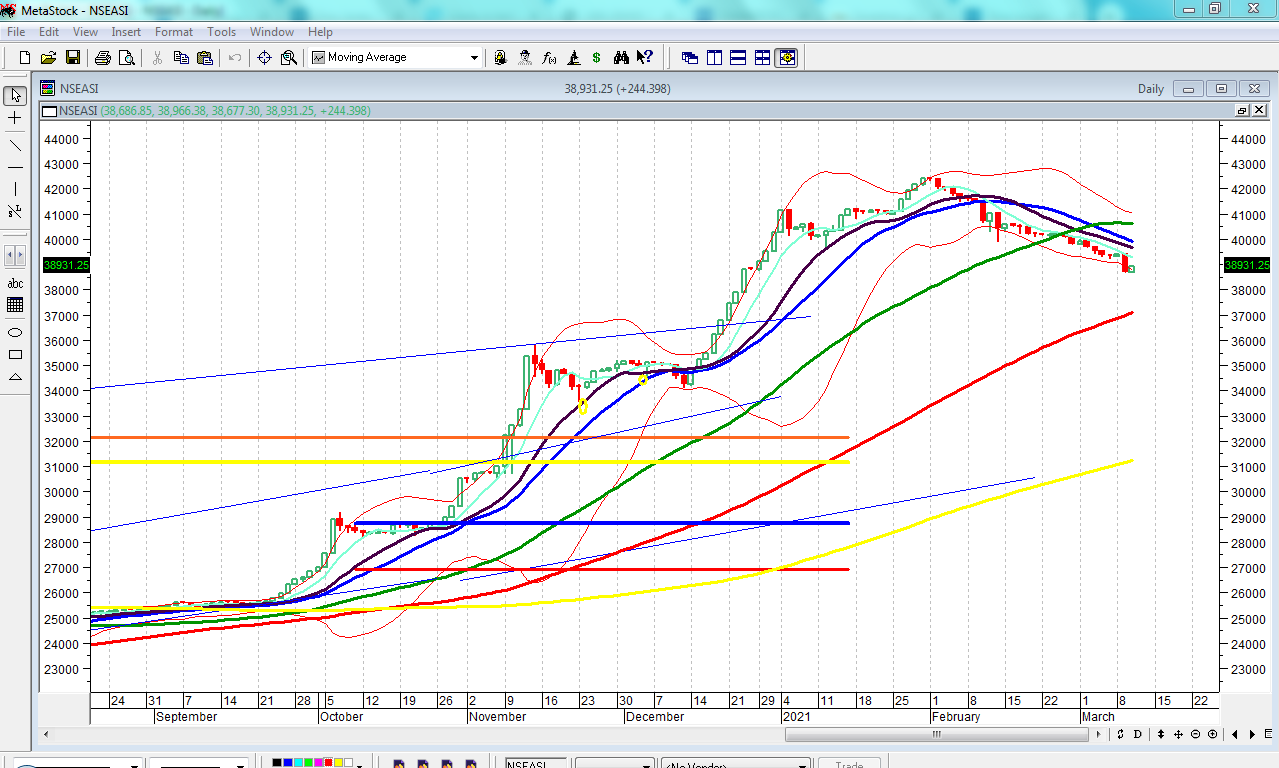1279x768 pixels.
Task: Pick the ellipse drawing tool
Action: tap(15, 332)
